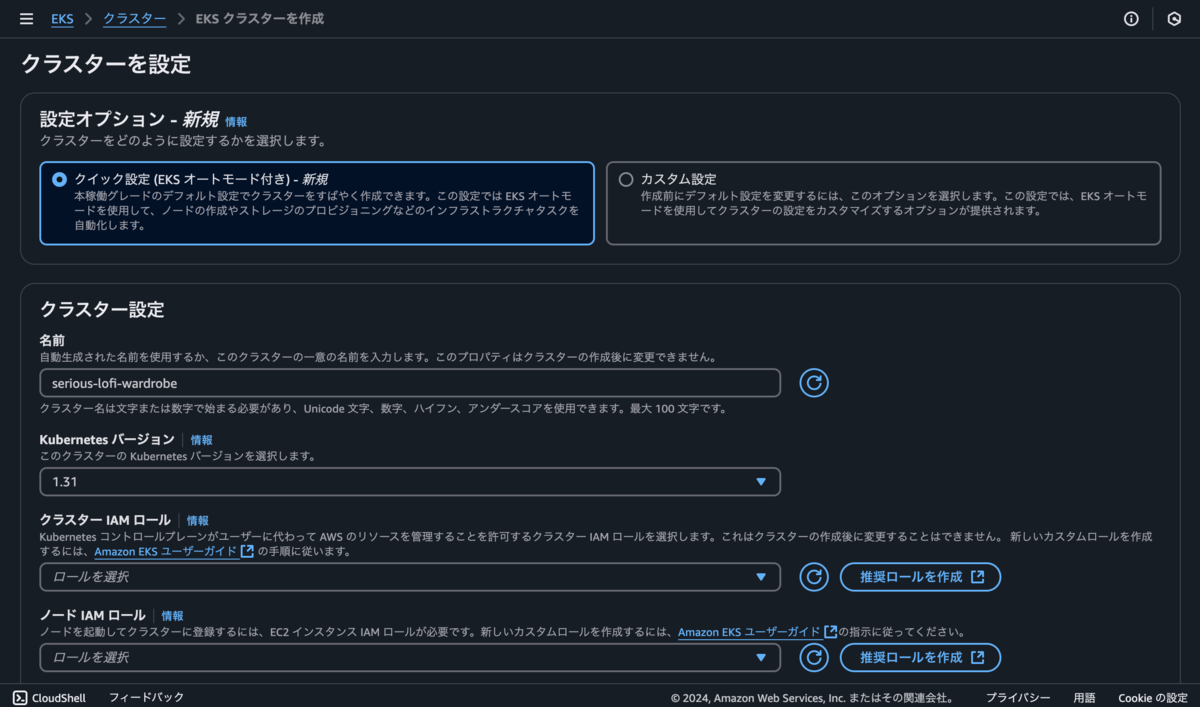Click the CloudShell terminal icon

(20, 697)
